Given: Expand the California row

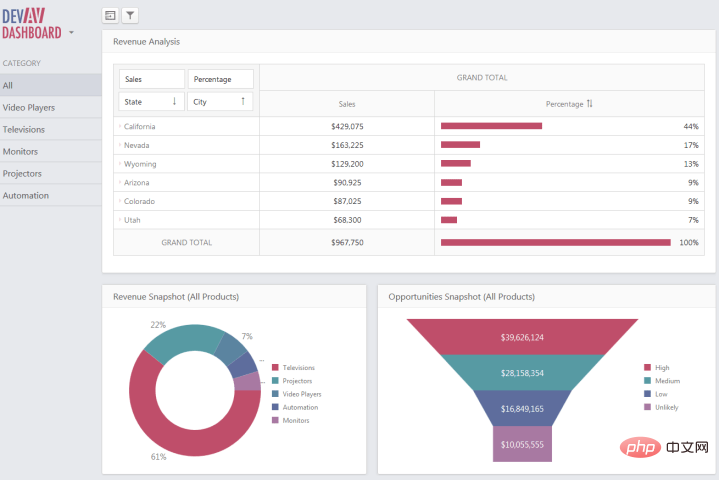Looking at the screenshot, I should point(120,126).
